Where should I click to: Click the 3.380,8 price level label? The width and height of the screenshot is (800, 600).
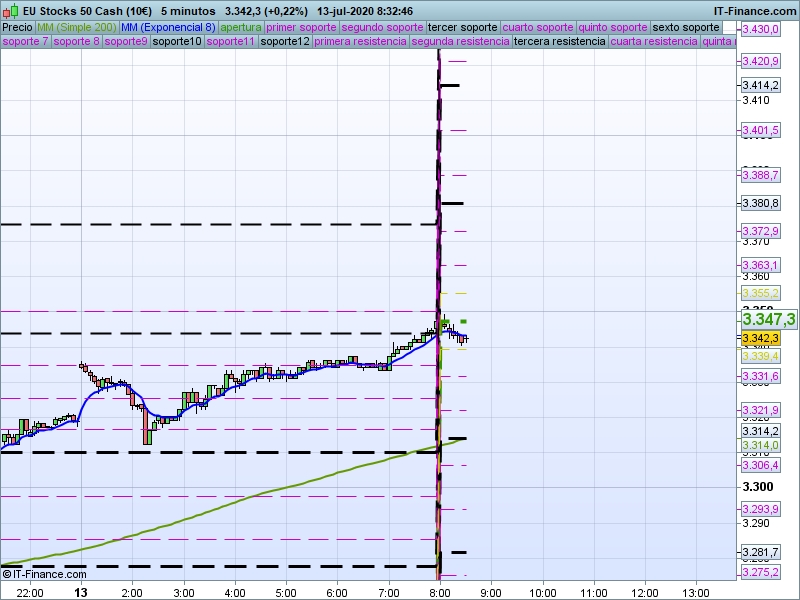(x=760, y=204)
